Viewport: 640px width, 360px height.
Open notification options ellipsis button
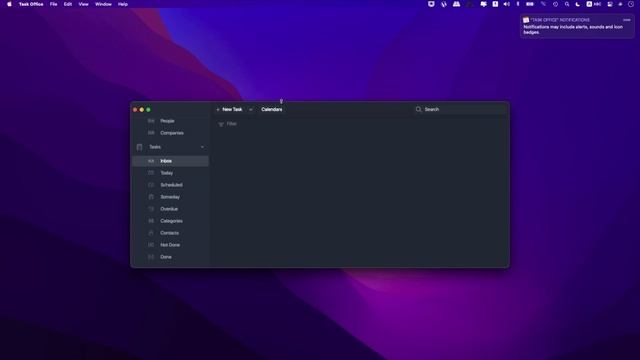627,20
